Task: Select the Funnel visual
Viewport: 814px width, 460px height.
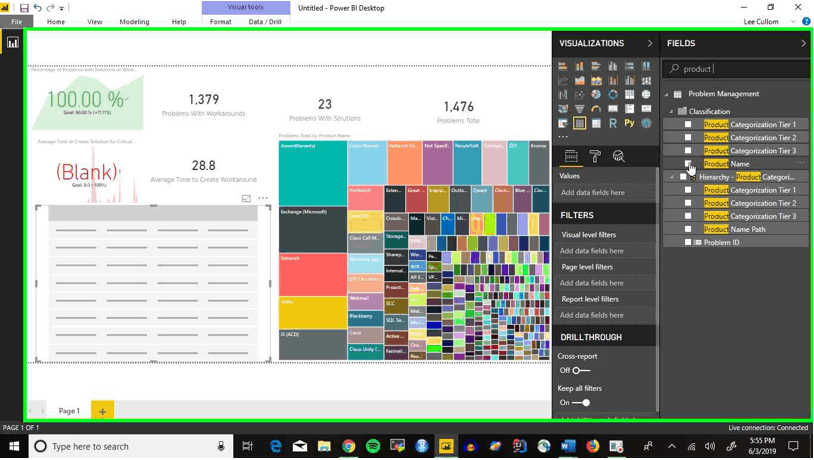Action: point(579,109)
